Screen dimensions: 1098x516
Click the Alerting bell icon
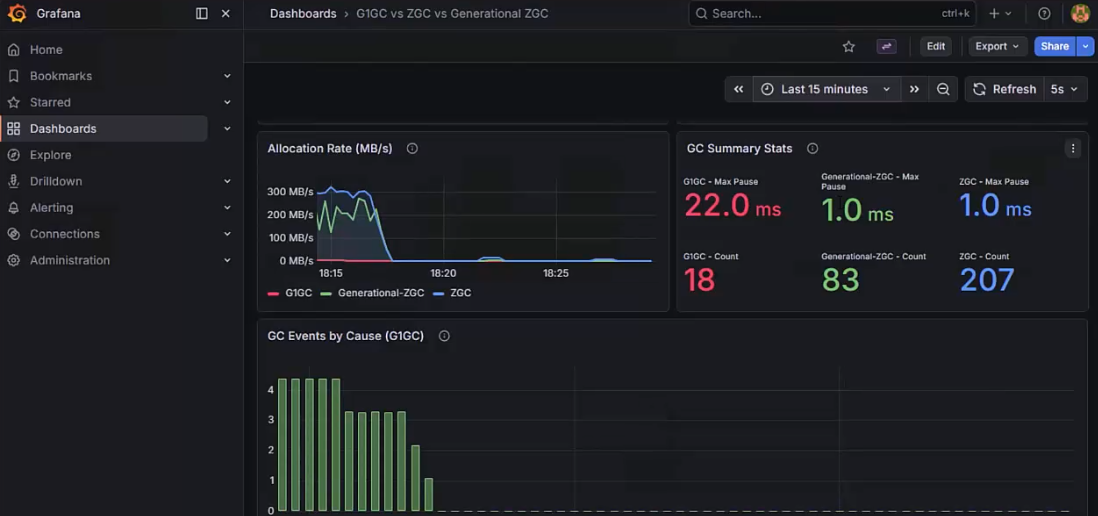13,207
